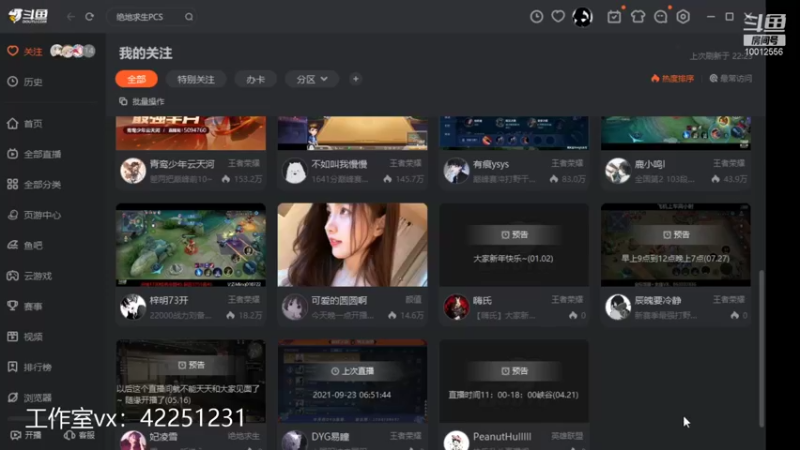This screenshot has width=800, height=450.
Task: Select the 全部 filter tab
Action: pos(136,79)
